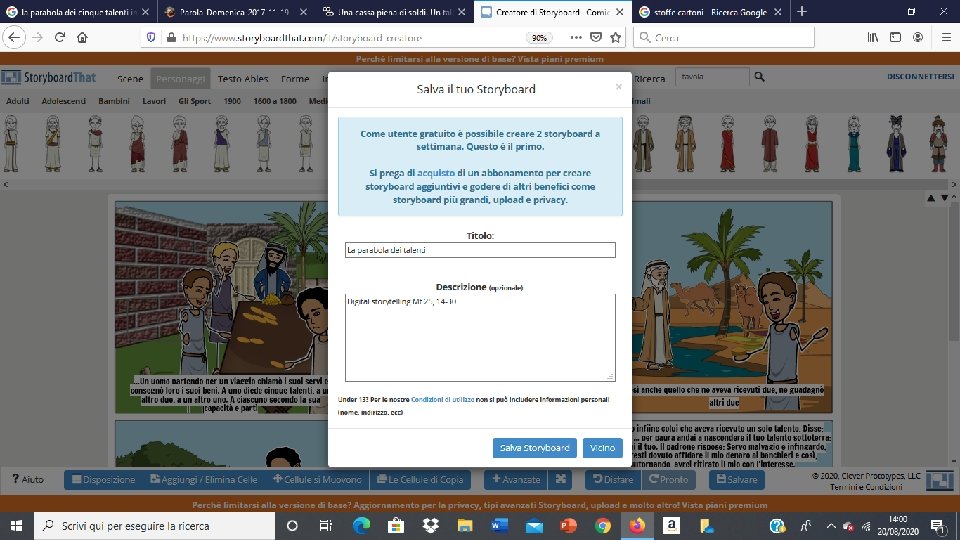Screen dimensions: 960x540
Task: Select first character thumbnail in strip
Action: click(x=11, y=144)
